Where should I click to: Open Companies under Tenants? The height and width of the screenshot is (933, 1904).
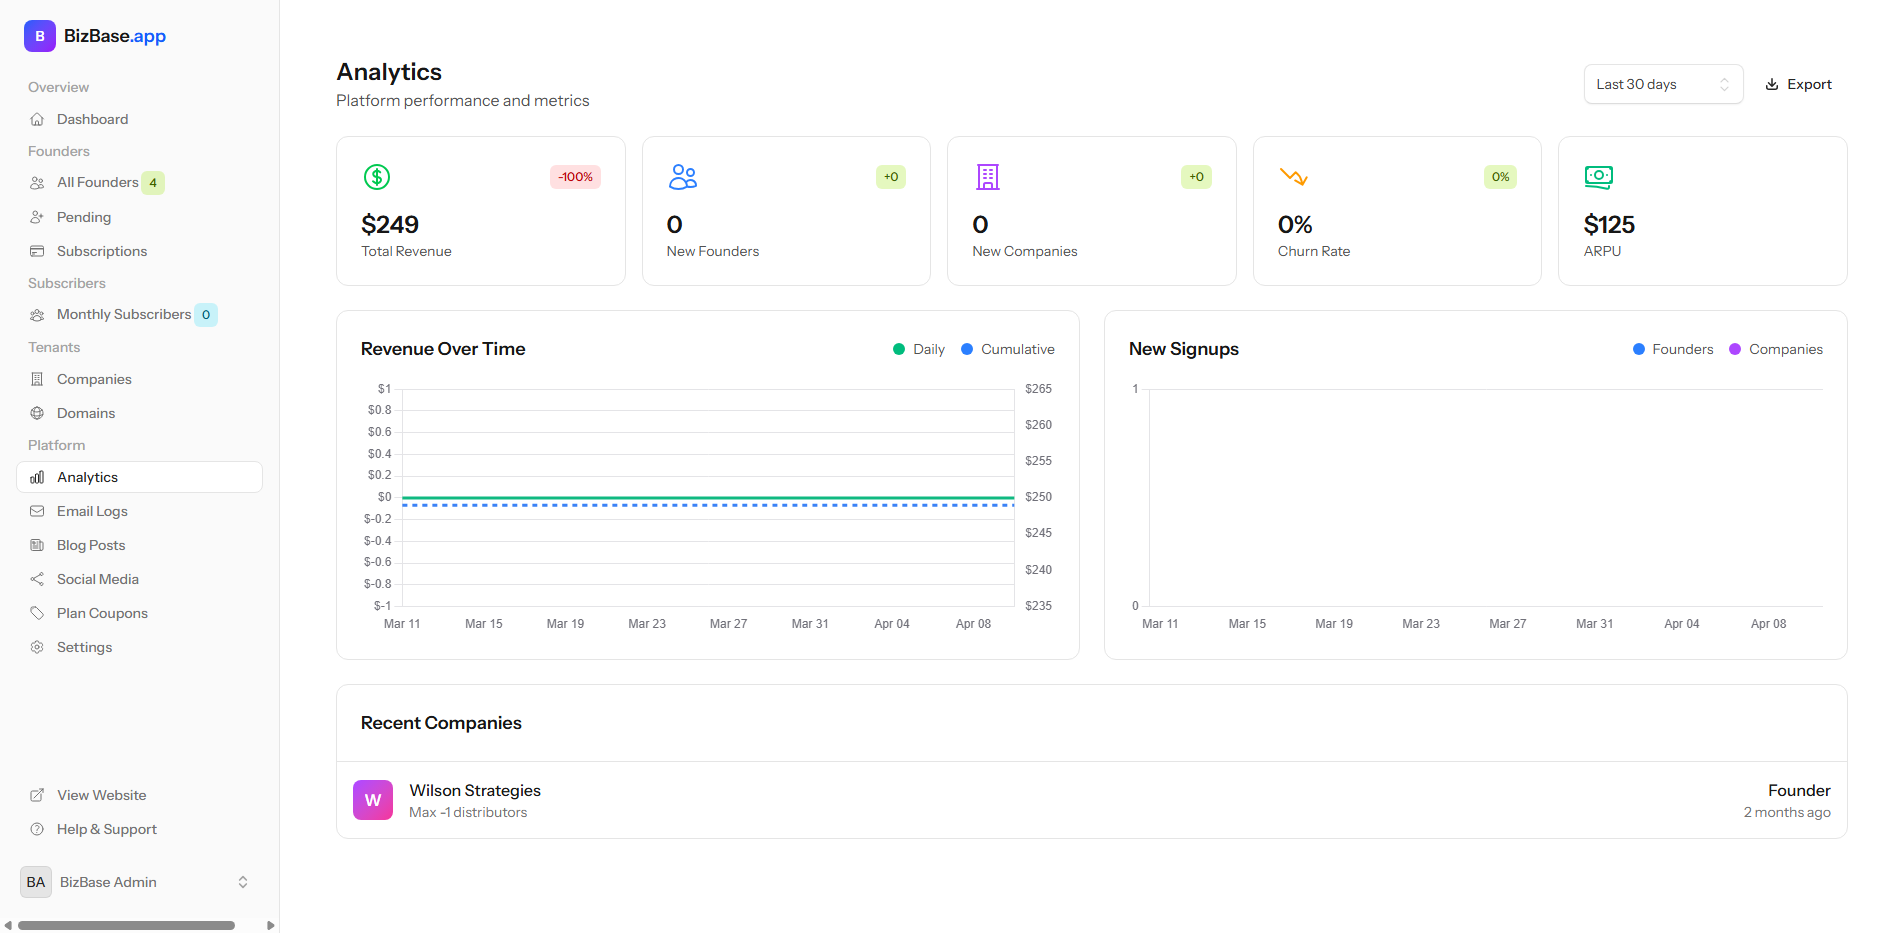click(x=94, y=379)
